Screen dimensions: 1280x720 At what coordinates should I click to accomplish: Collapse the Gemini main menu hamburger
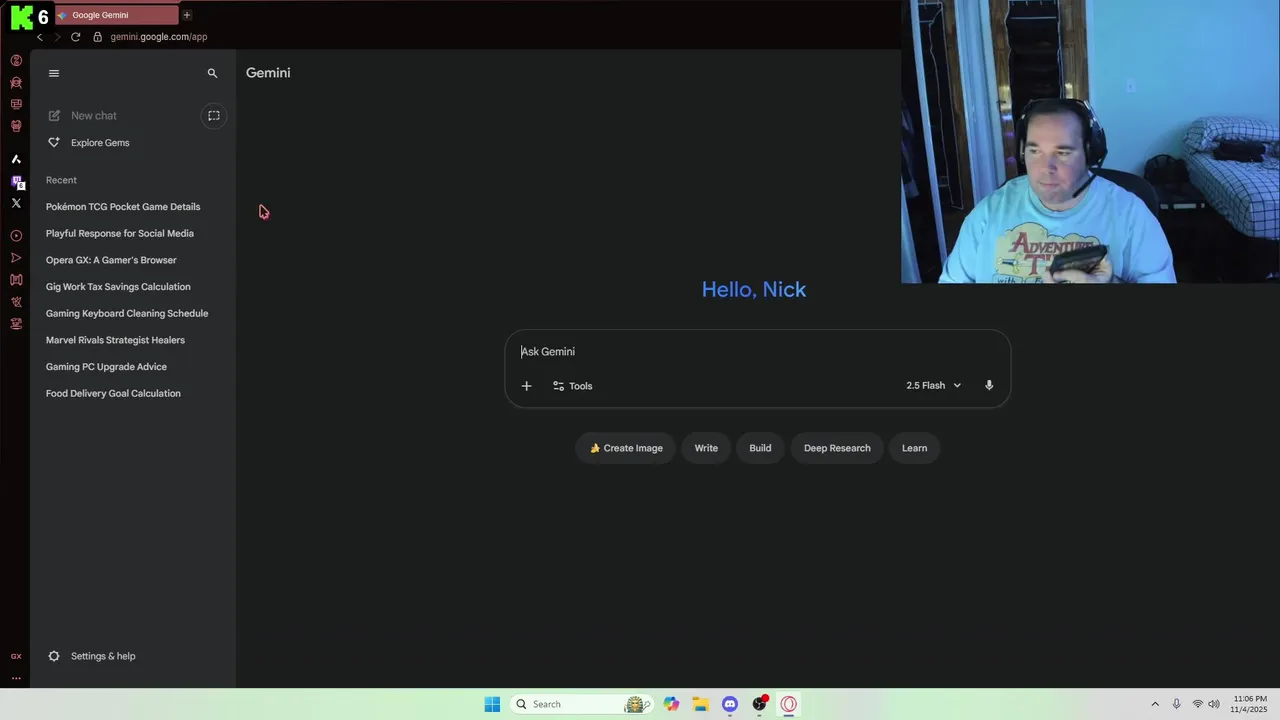pyautogui.click(x=54, y=73)
